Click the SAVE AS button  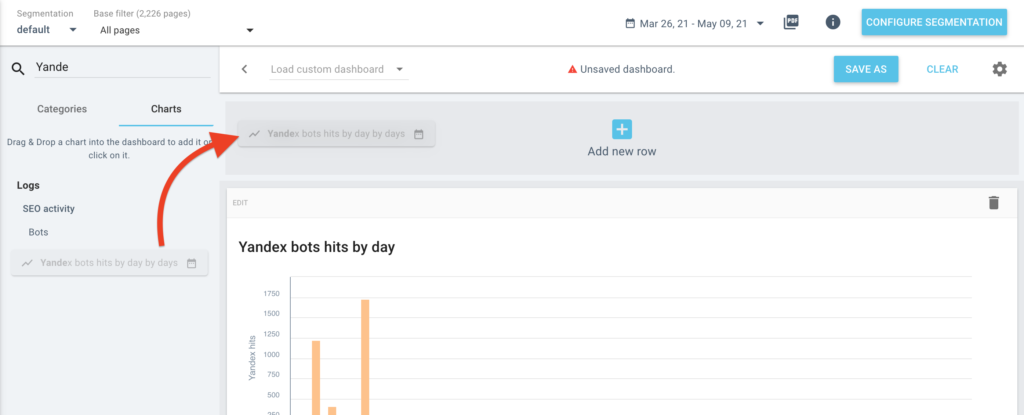pyautogui.click(x=866, y=69)
